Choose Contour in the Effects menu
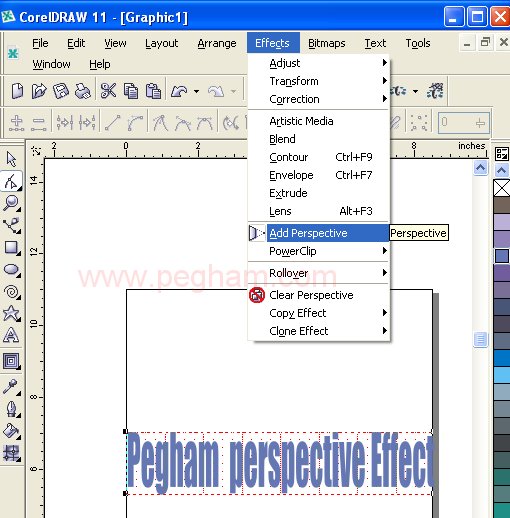 pos(319,157)
